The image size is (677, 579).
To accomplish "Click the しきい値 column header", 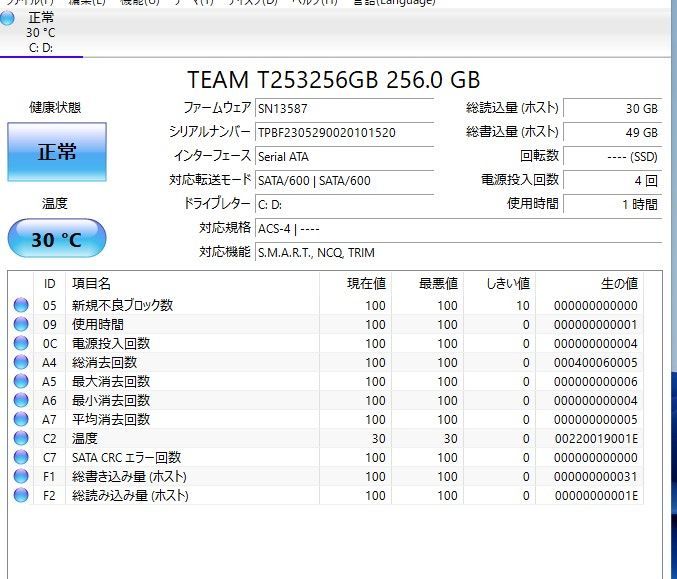I will click(500, 284).
